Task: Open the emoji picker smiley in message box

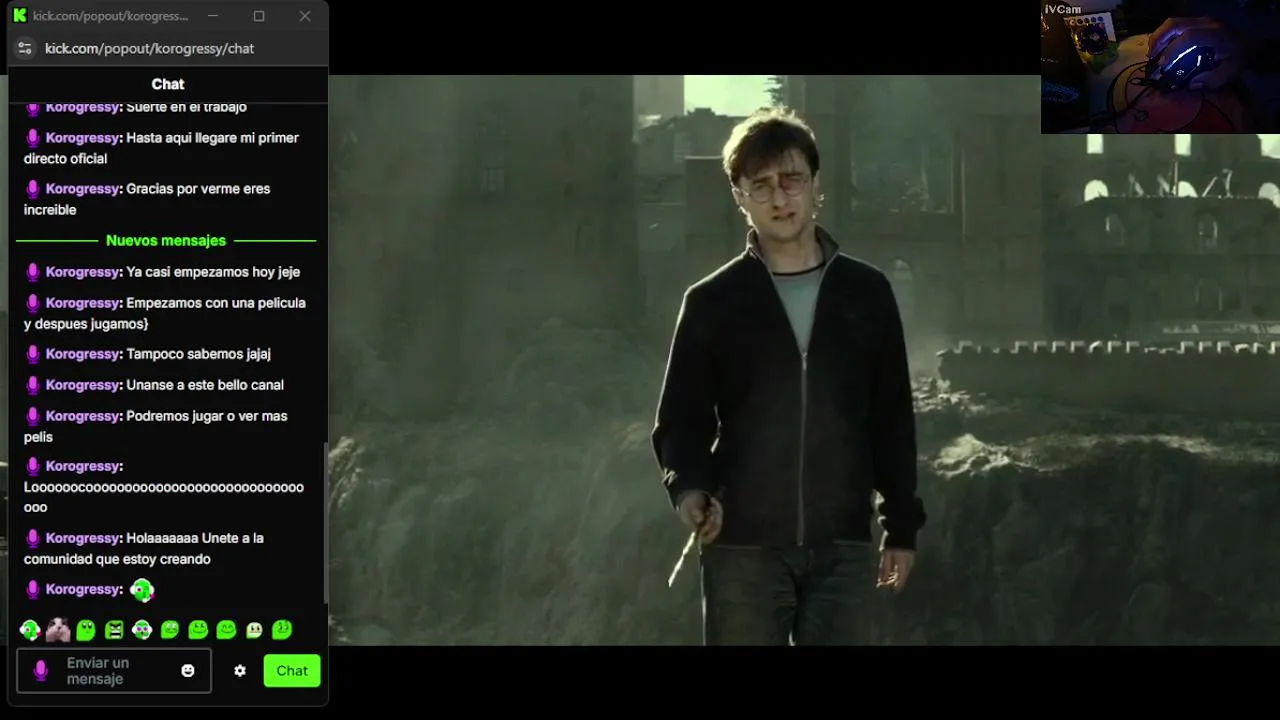Action: tap(188, 671)
